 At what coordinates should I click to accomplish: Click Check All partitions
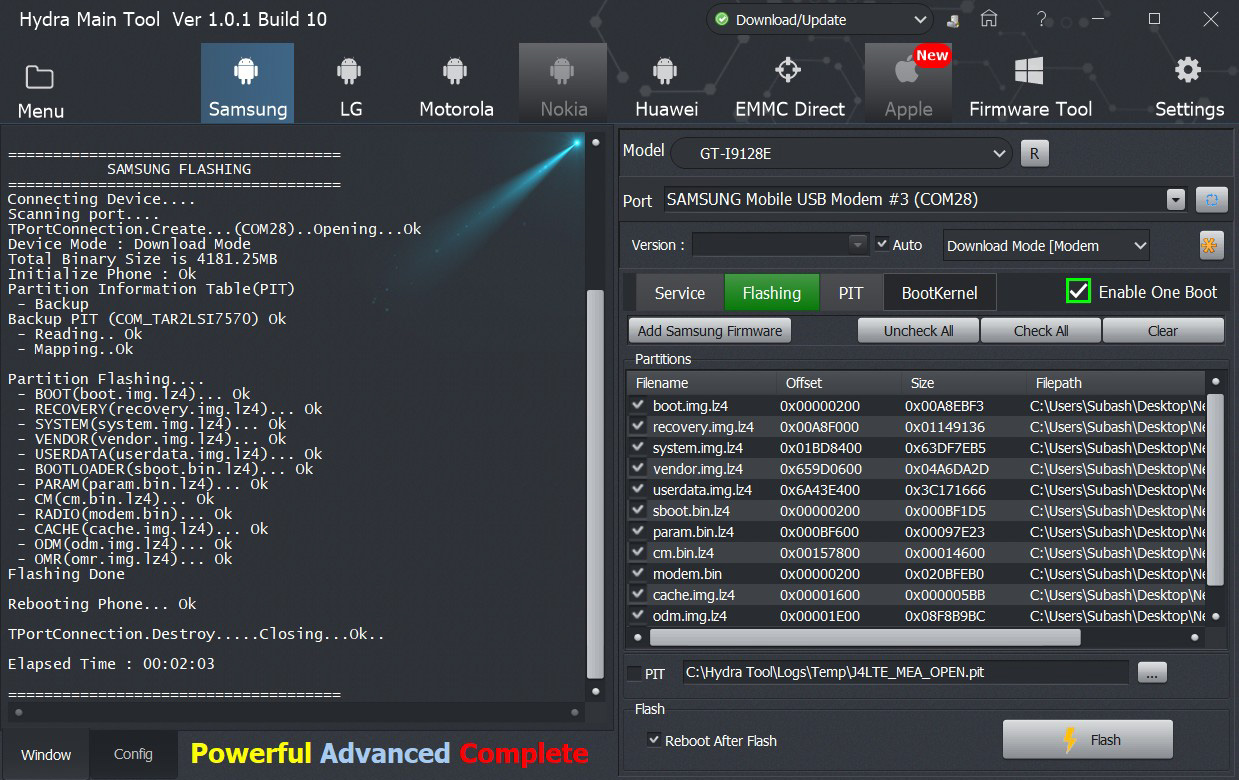1040,331
